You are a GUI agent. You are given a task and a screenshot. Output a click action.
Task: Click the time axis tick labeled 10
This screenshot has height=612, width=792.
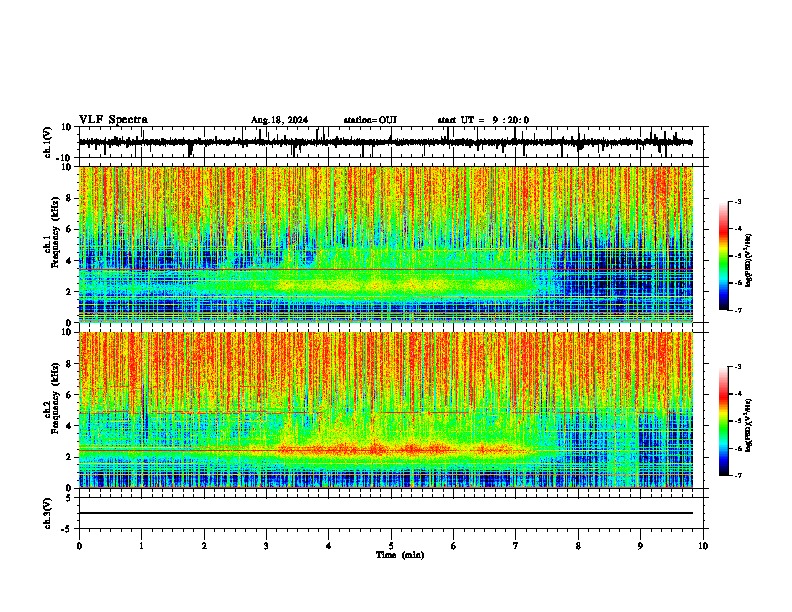tap(703, 546)
